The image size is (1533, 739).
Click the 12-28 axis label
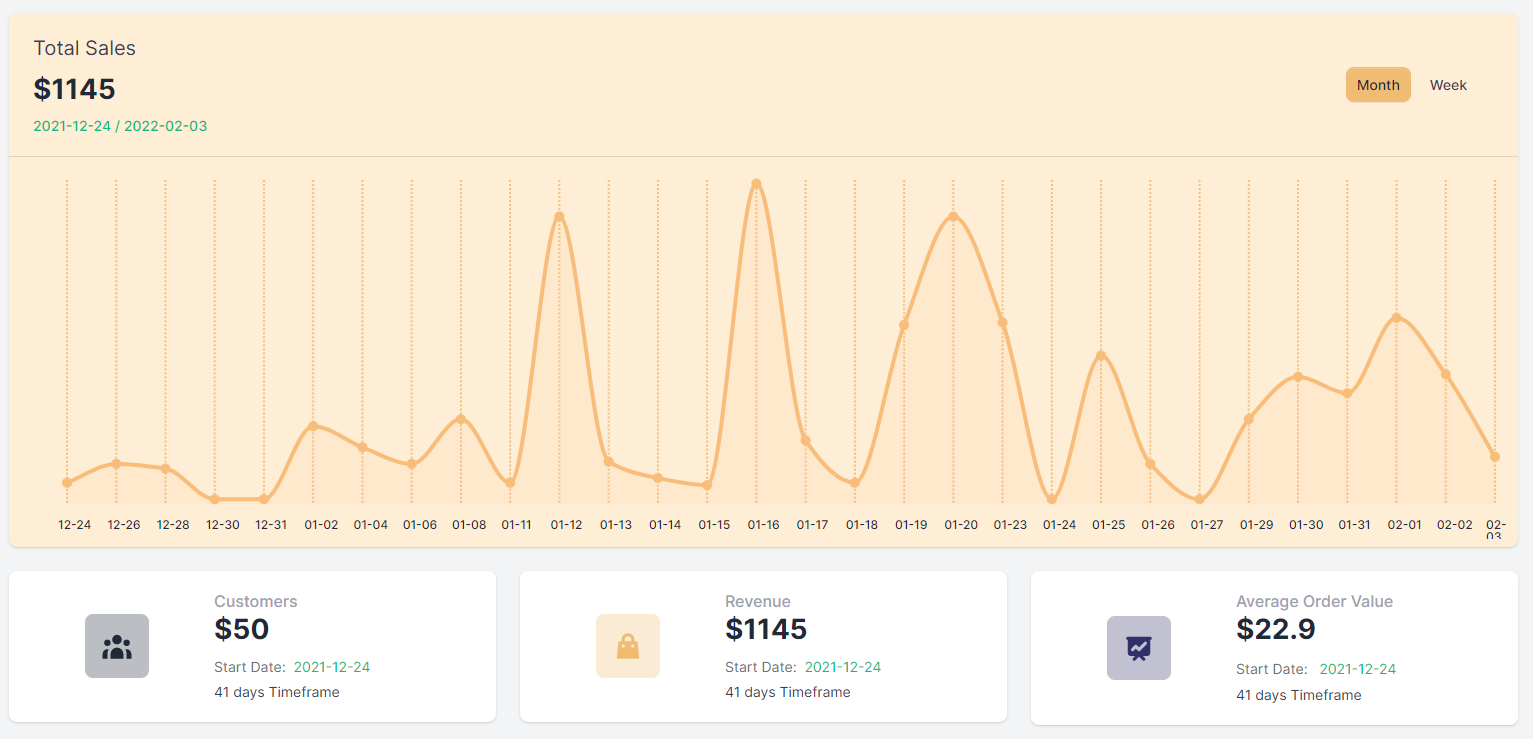pyautogui.click(x=173, y=525)
